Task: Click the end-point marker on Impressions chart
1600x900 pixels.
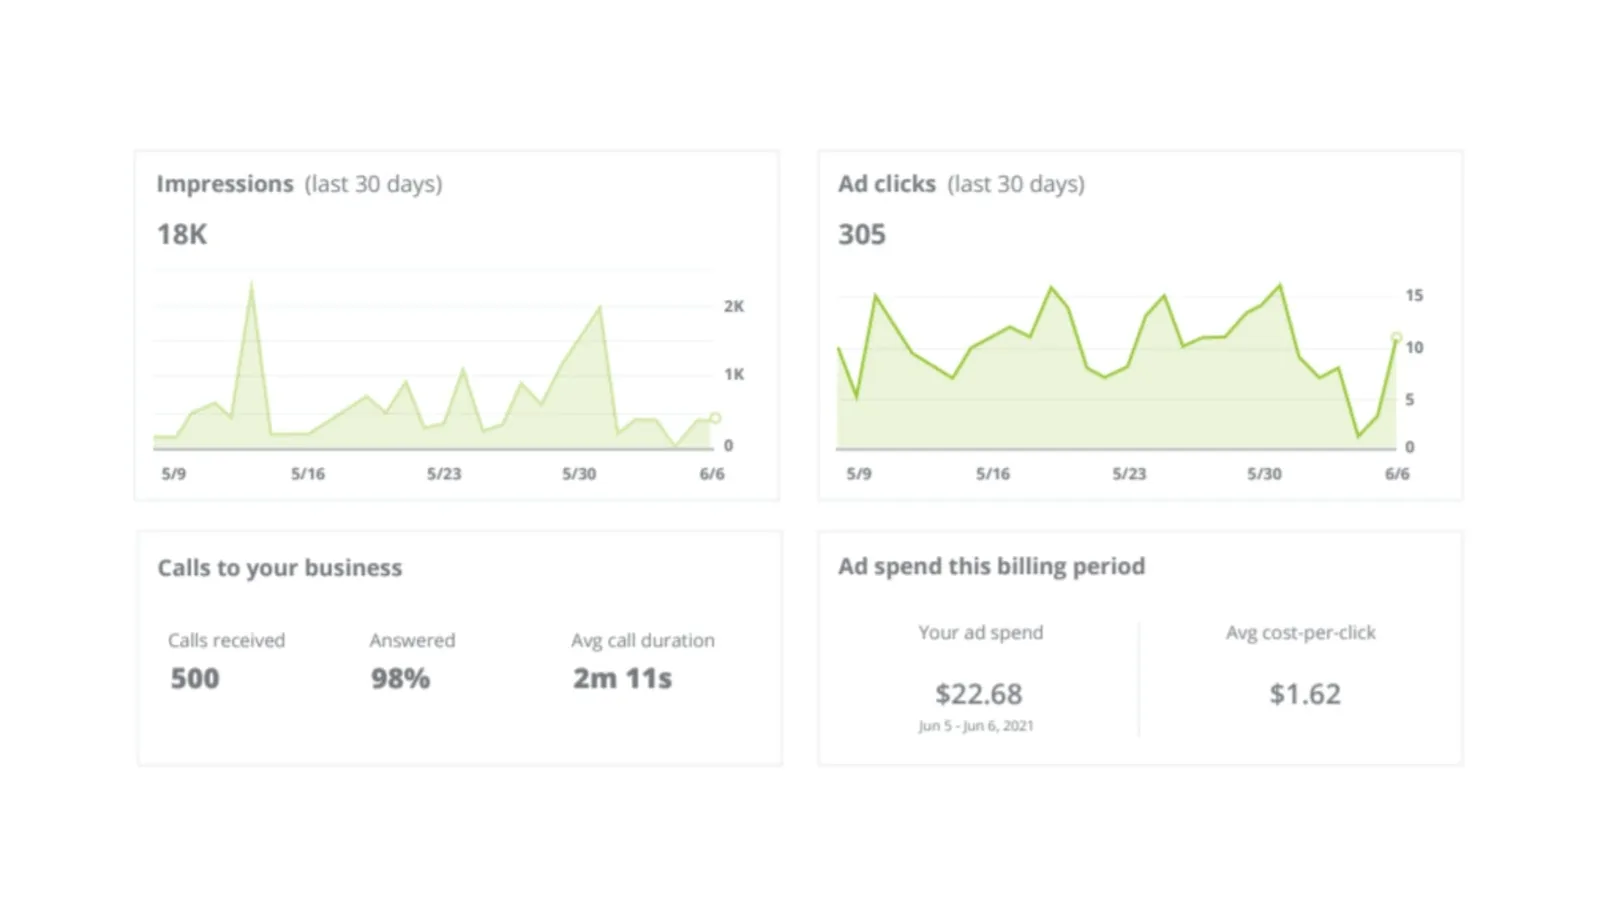Action: [x=715, y=418]
